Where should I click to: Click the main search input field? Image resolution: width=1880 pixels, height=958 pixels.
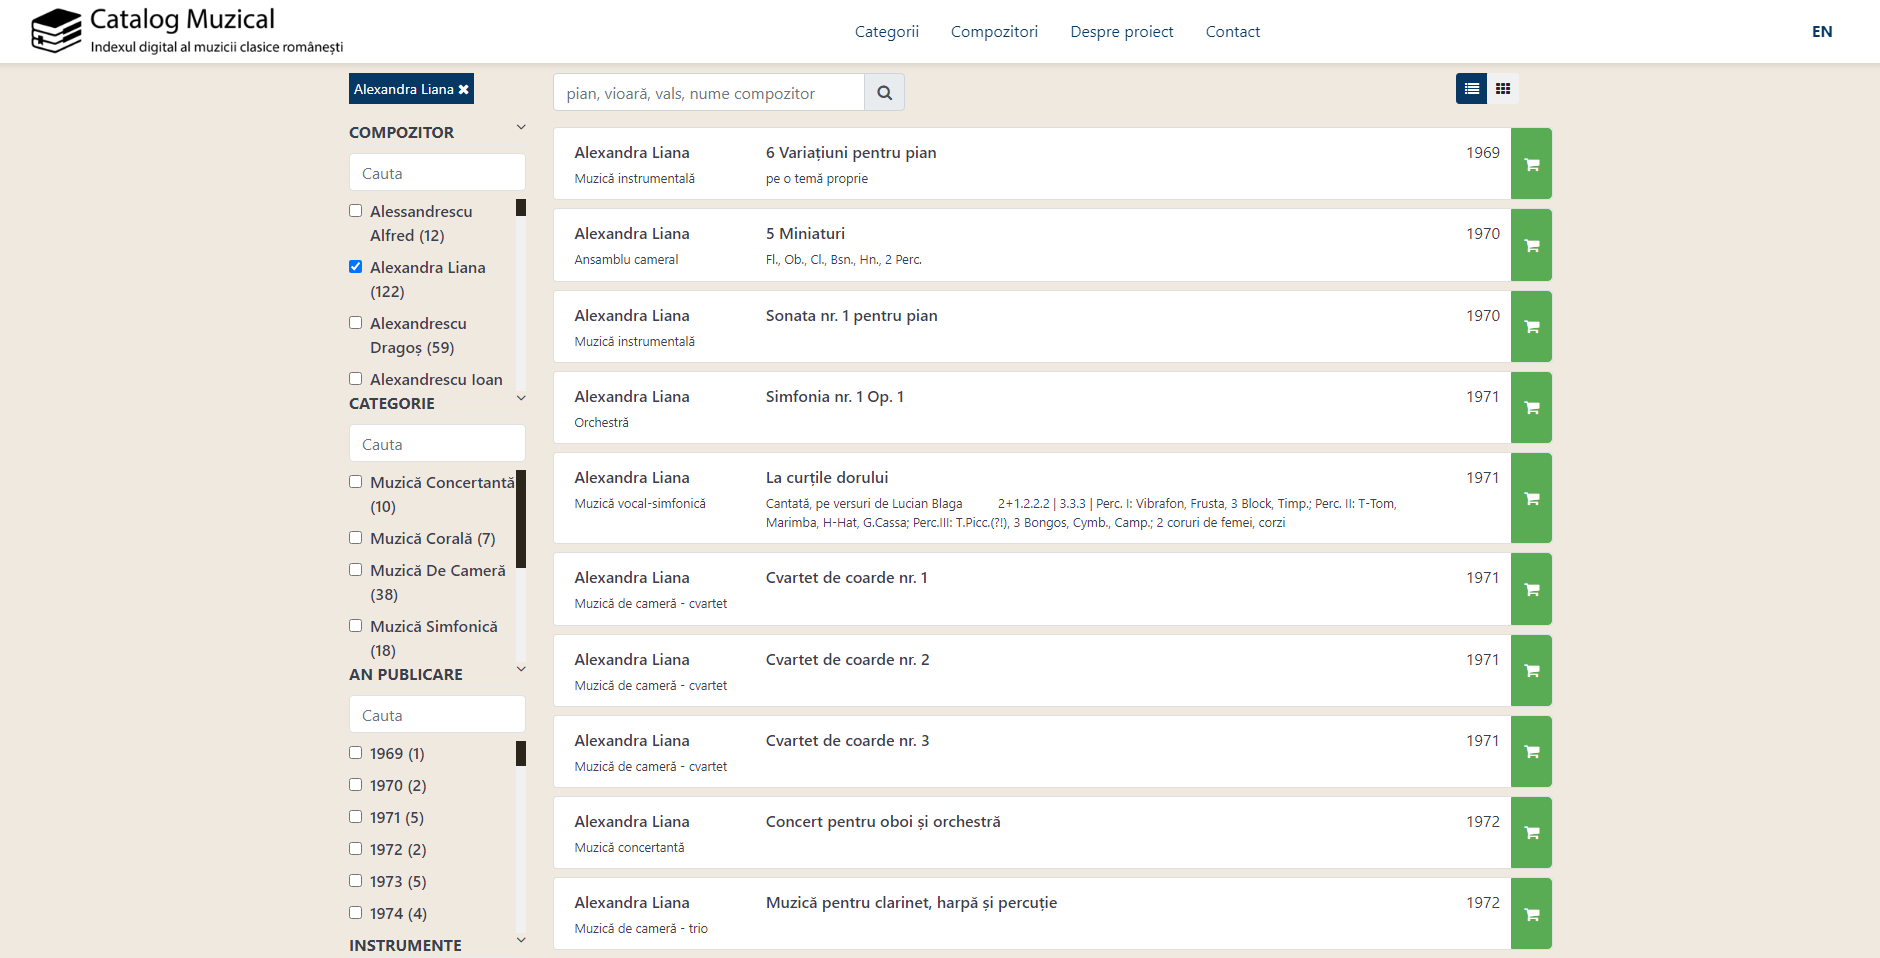pyautogui.click(x=708, y=93)
